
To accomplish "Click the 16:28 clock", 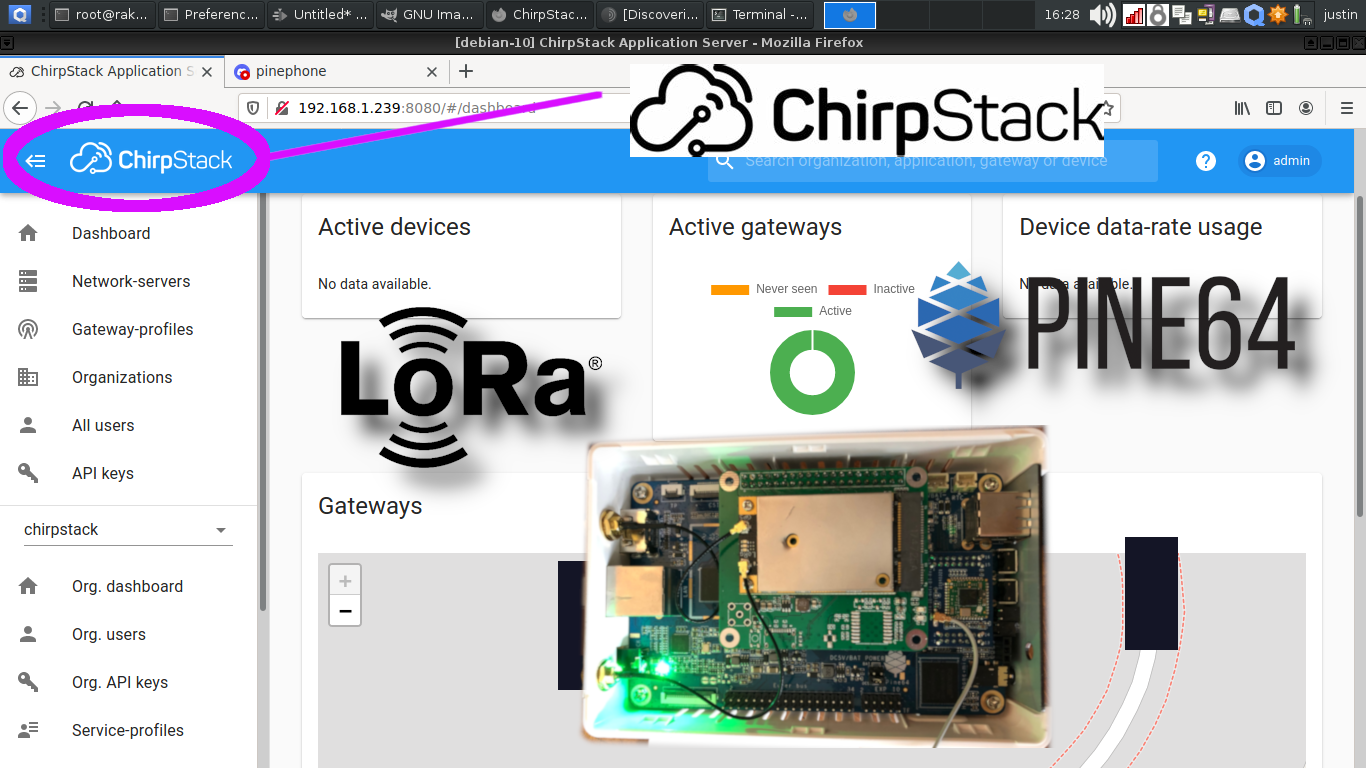I will point(1062,15).
